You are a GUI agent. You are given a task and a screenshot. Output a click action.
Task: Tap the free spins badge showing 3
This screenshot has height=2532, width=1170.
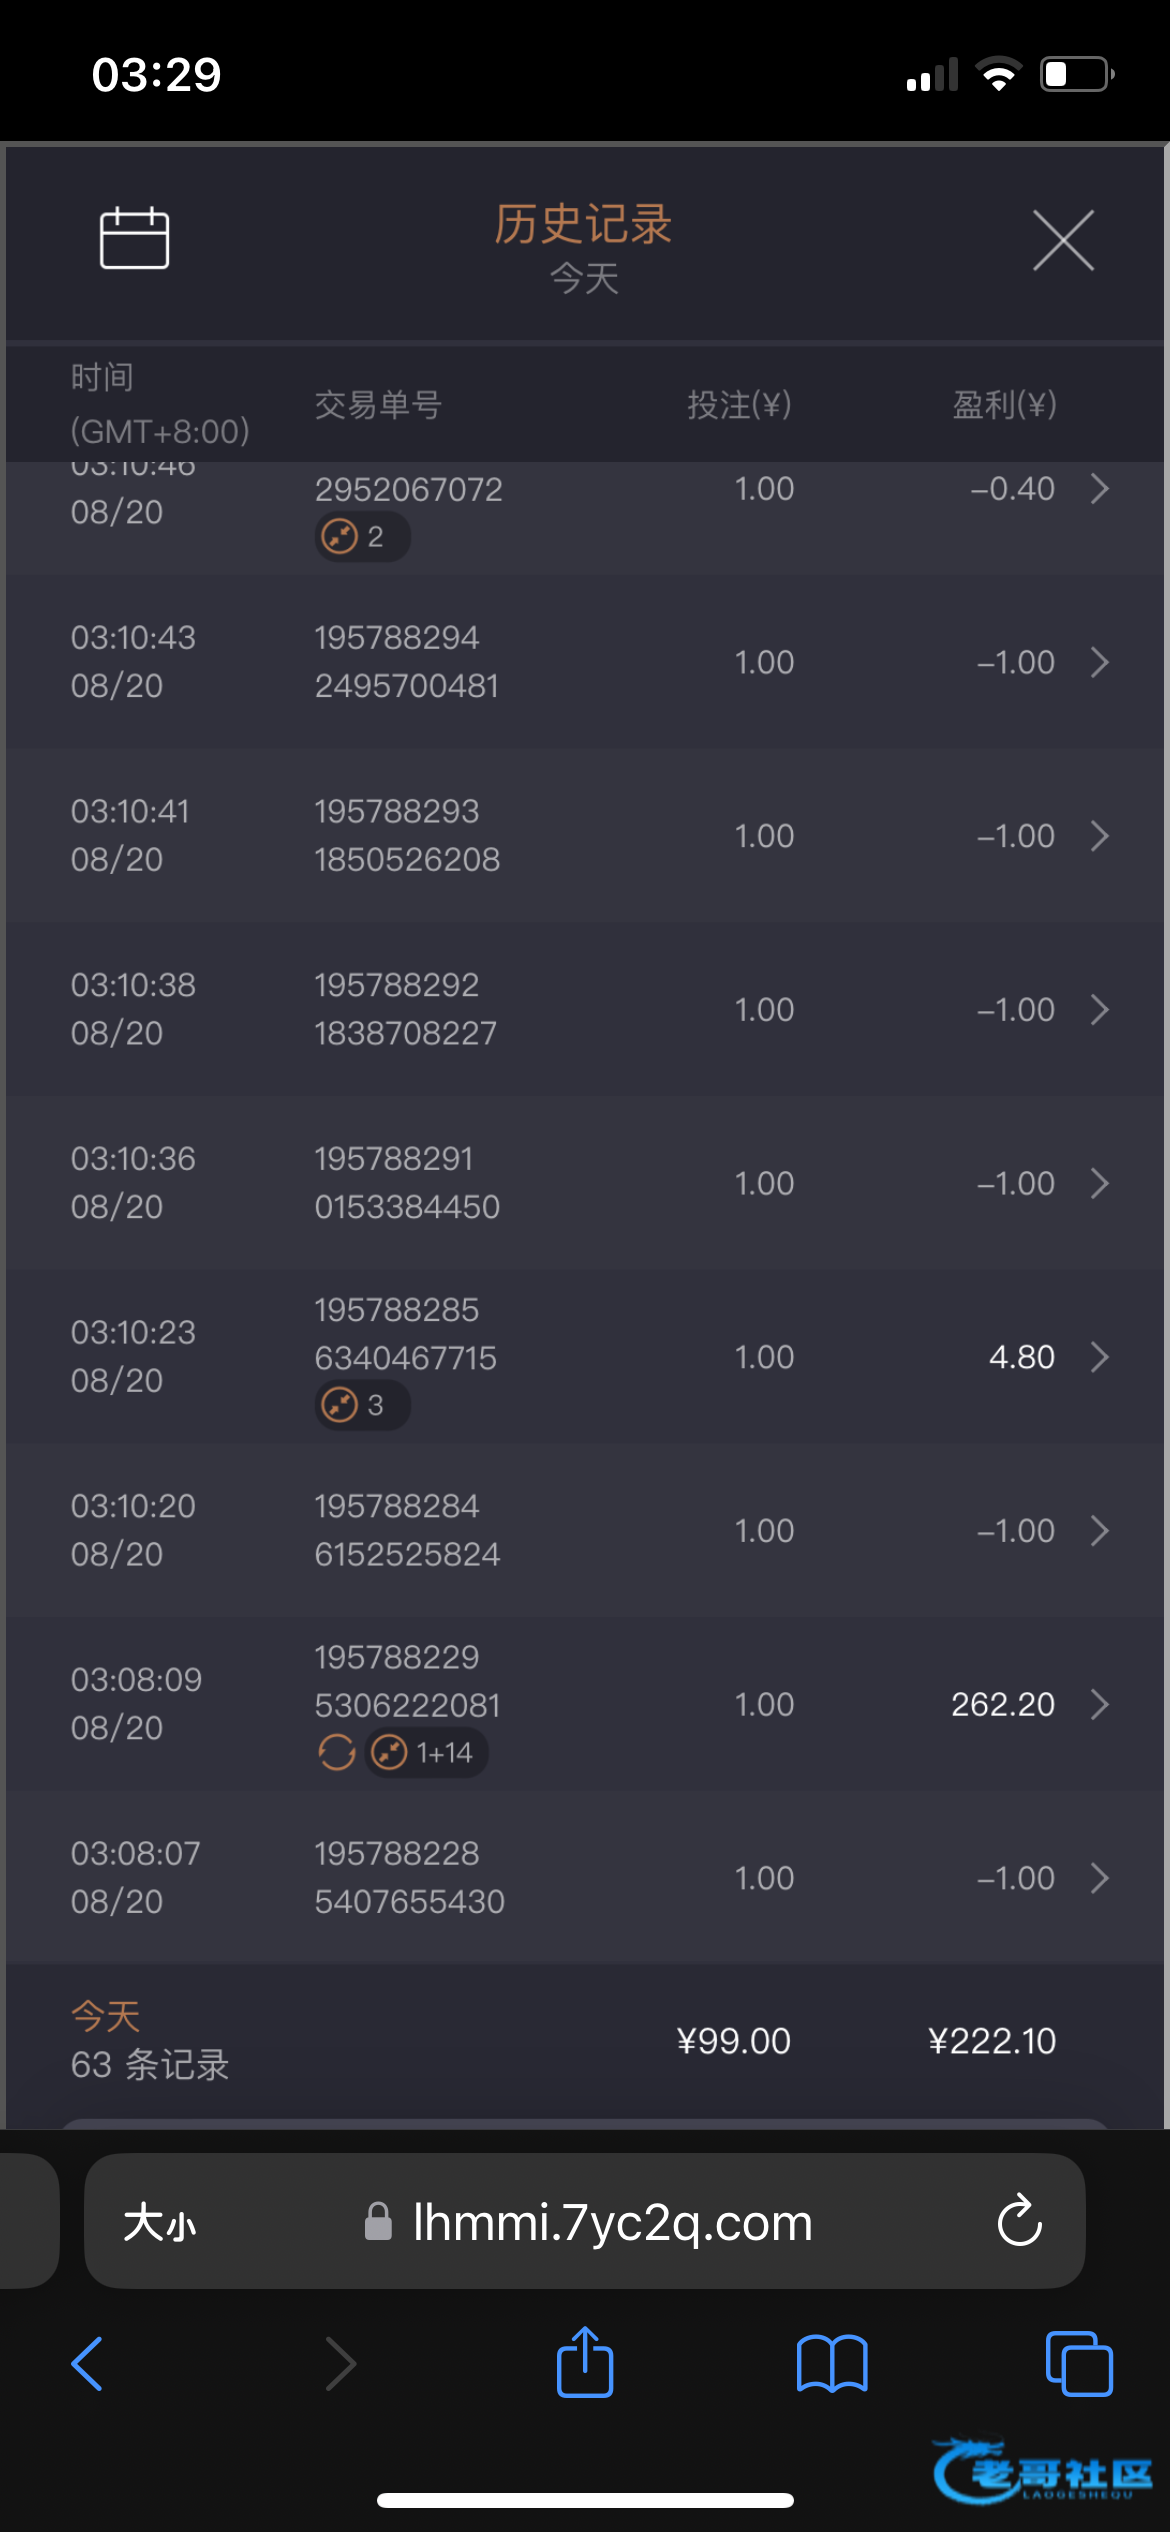tap(362, 1405)
